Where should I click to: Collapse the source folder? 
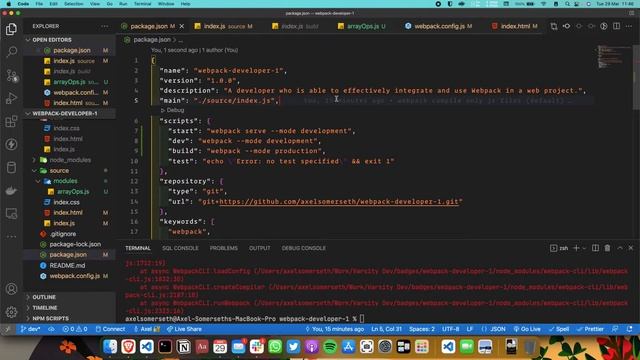click(59, 171)
